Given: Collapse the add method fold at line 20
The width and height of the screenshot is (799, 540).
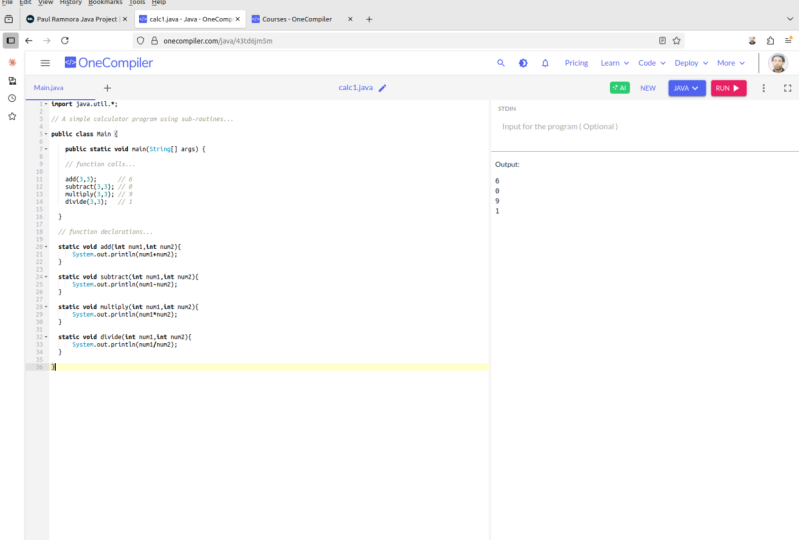Looking at the screenshot, I should 46,247.
